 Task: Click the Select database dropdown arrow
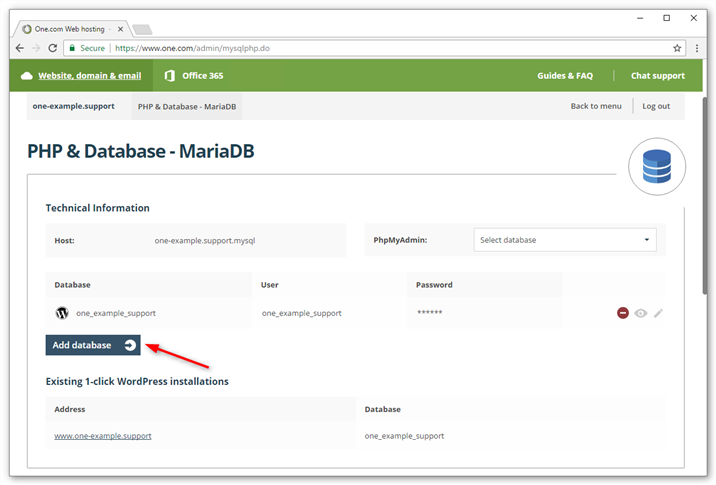coord(647,240)
